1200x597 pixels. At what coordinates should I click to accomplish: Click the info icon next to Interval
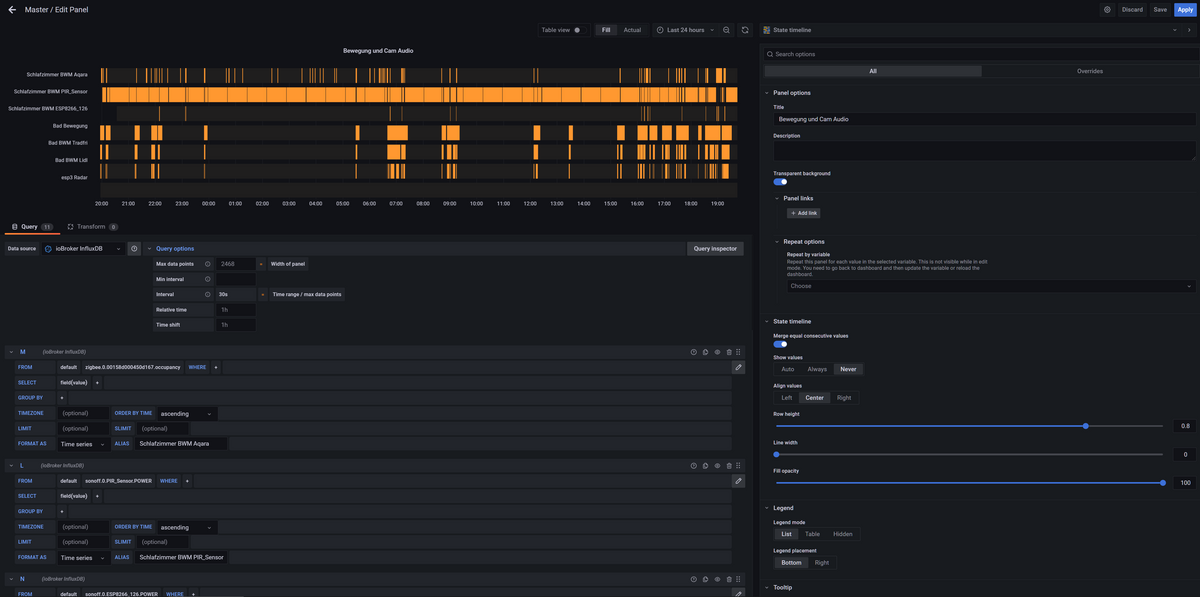pyautogui.click(x=208, y=295)
